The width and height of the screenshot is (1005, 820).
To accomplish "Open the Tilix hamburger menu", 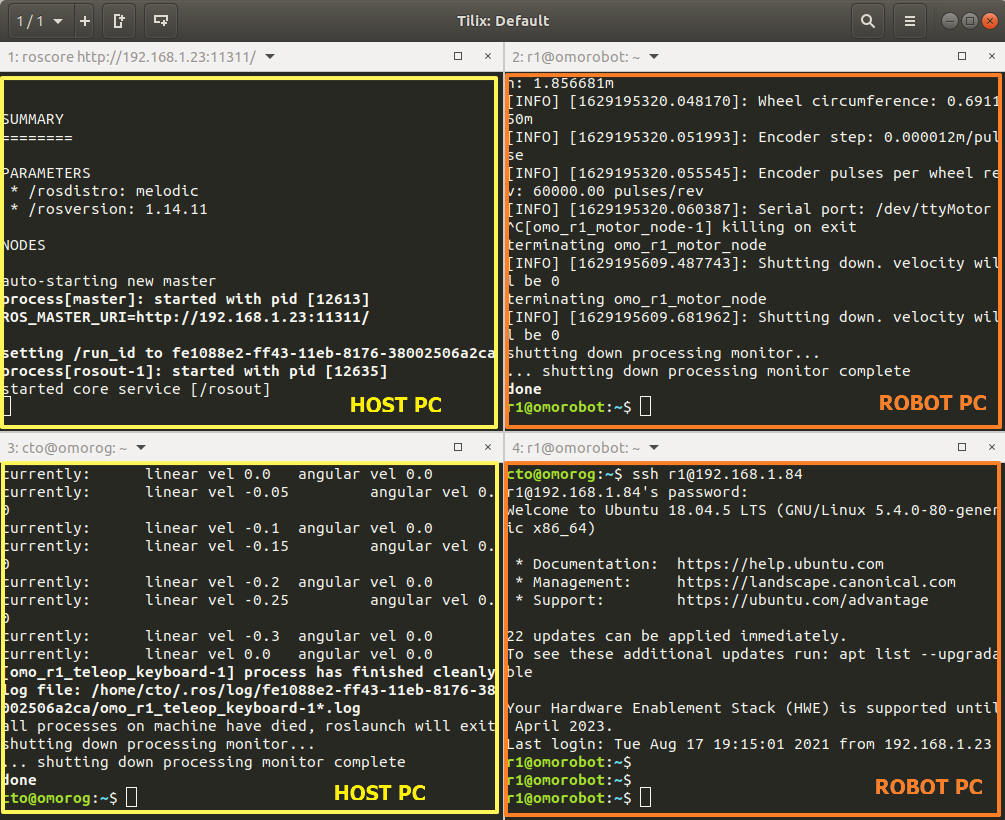I will tap(909, 21).
